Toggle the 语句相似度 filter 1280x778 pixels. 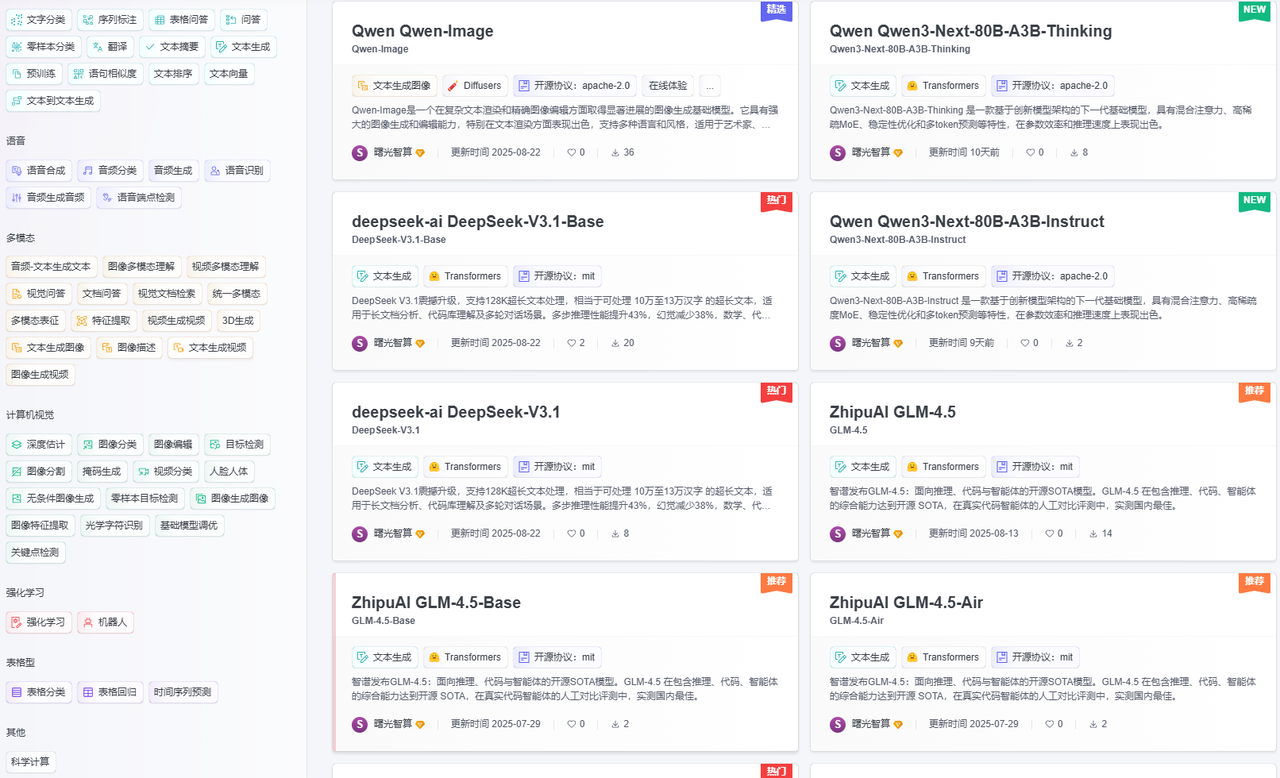click(x=105, y=73)
